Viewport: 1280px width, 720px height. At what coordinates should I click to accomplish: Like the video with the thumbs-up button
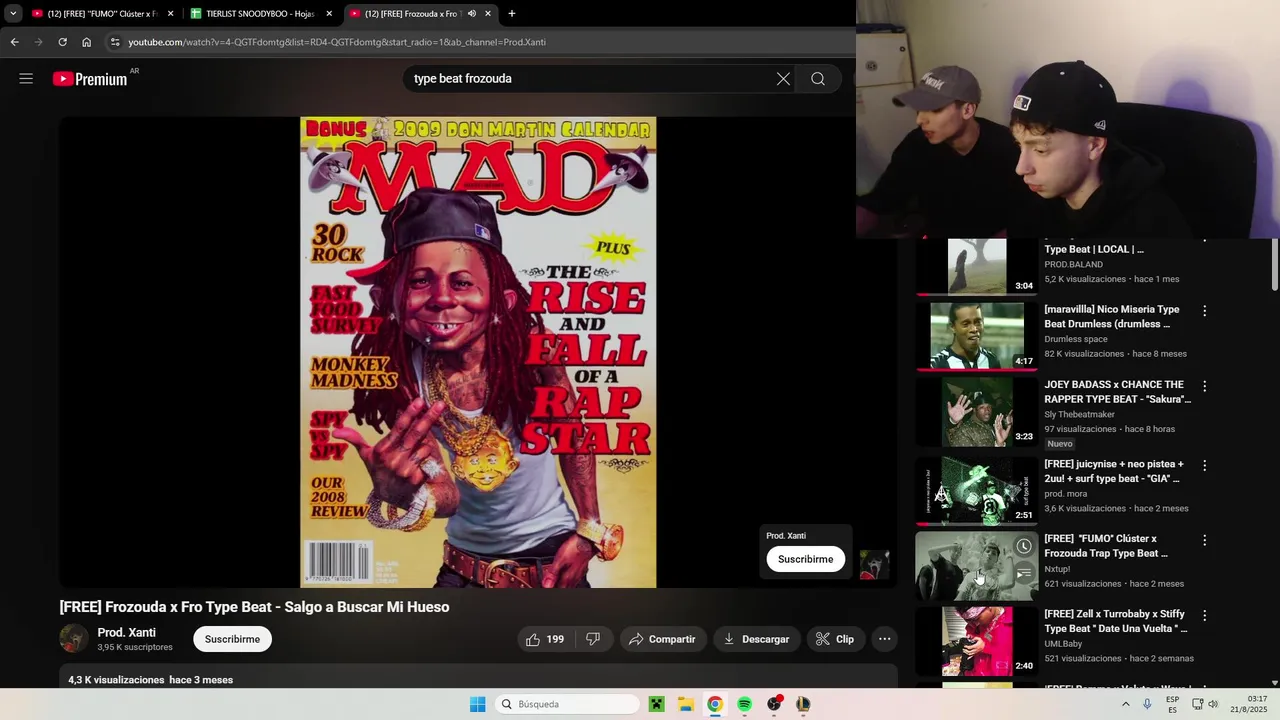tap(546, 639)
